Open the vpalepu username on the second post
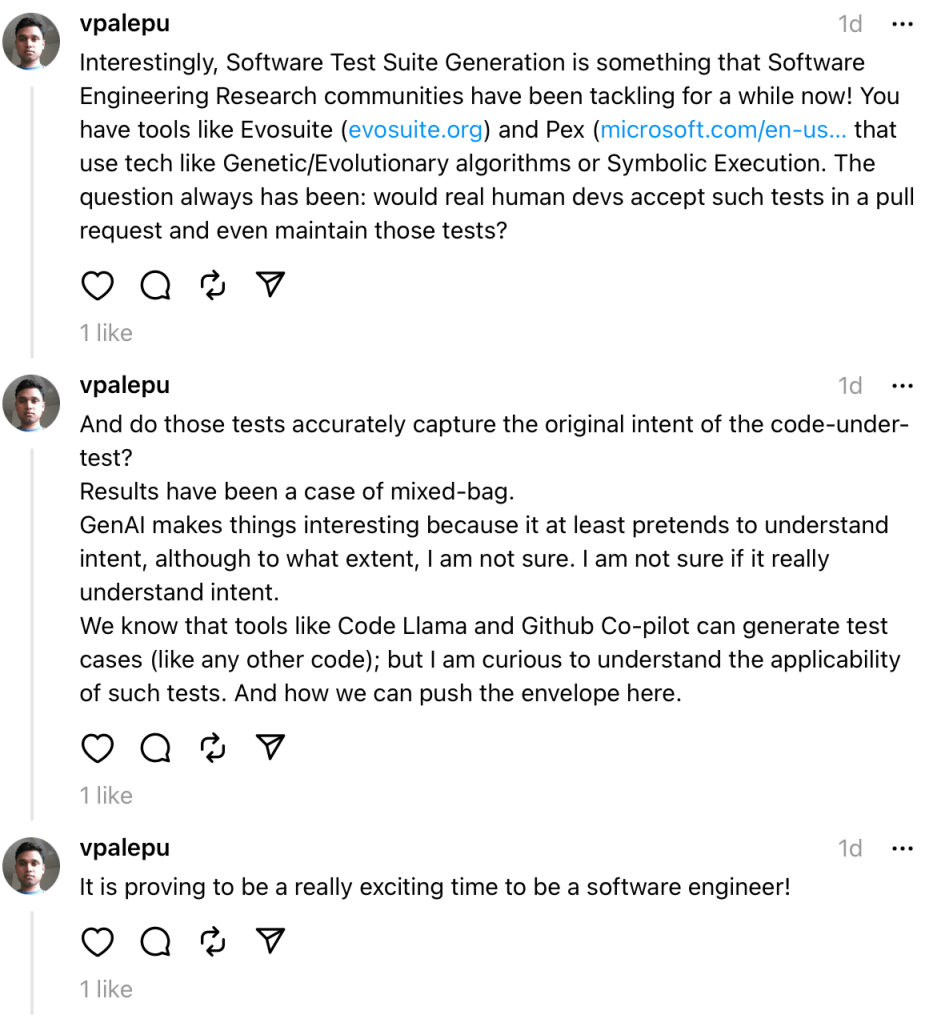The width and height of the screenshot is (925, 1023). click(124, 386)
